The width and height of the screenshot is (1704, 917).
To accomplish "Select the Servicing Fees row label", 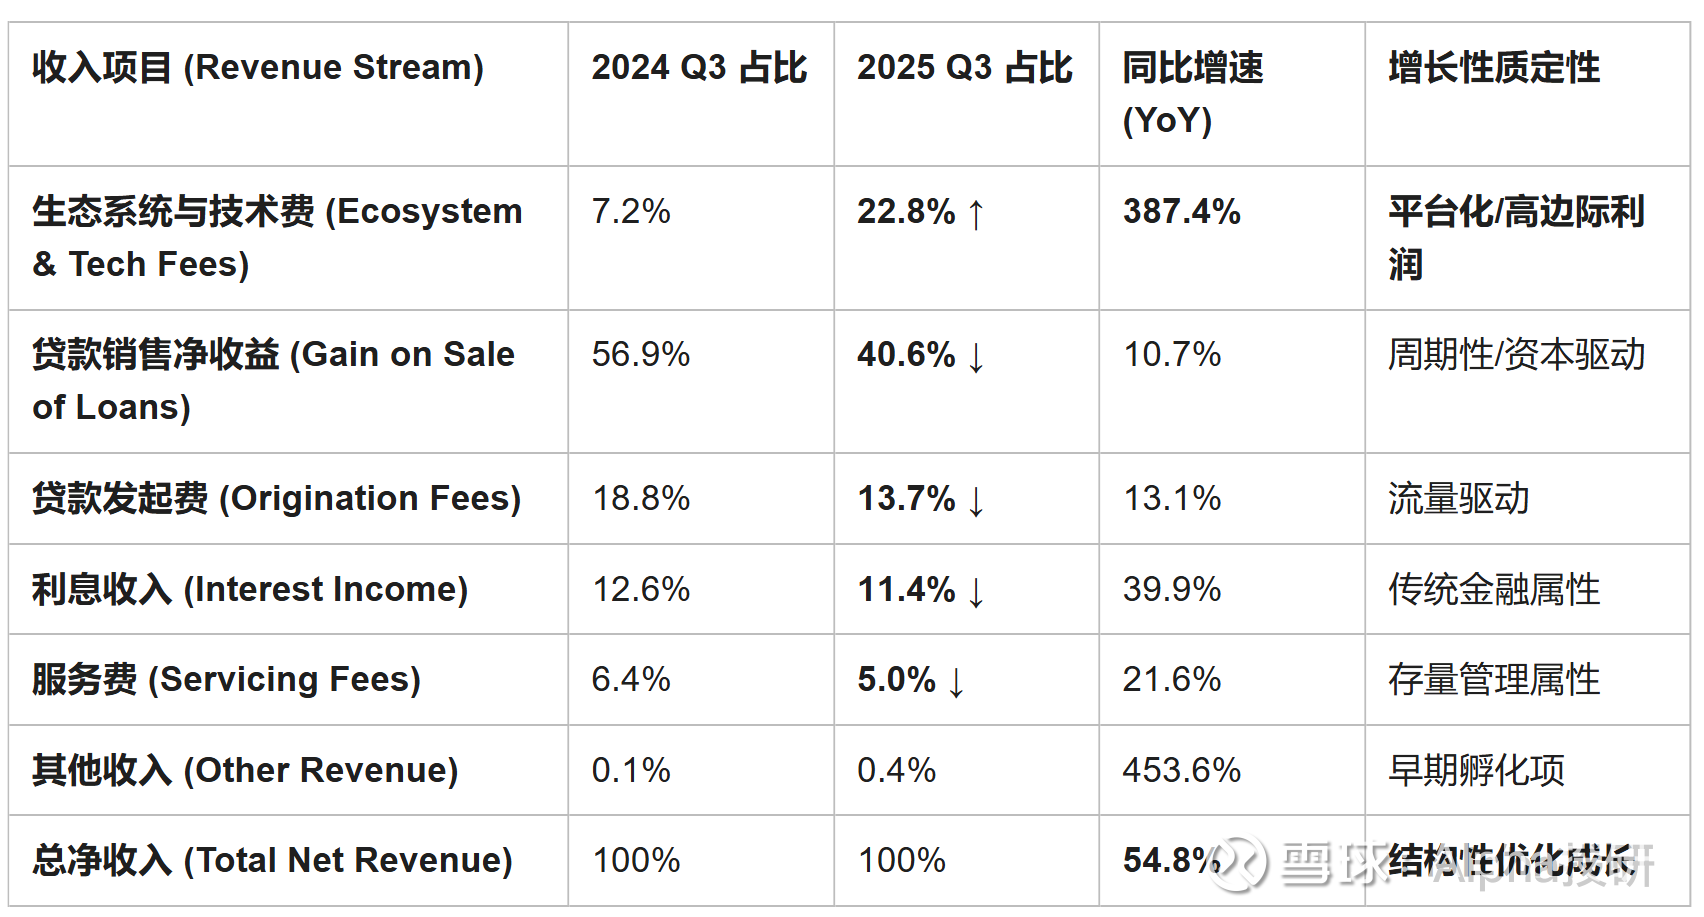I will click(x=226, y=679).
